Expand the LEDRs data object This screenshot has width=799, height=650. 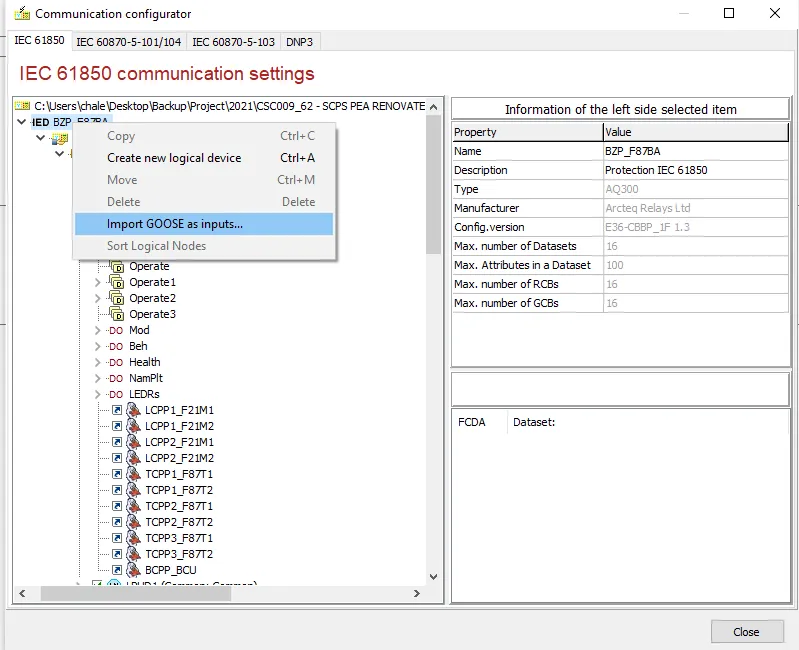(97, 394)
